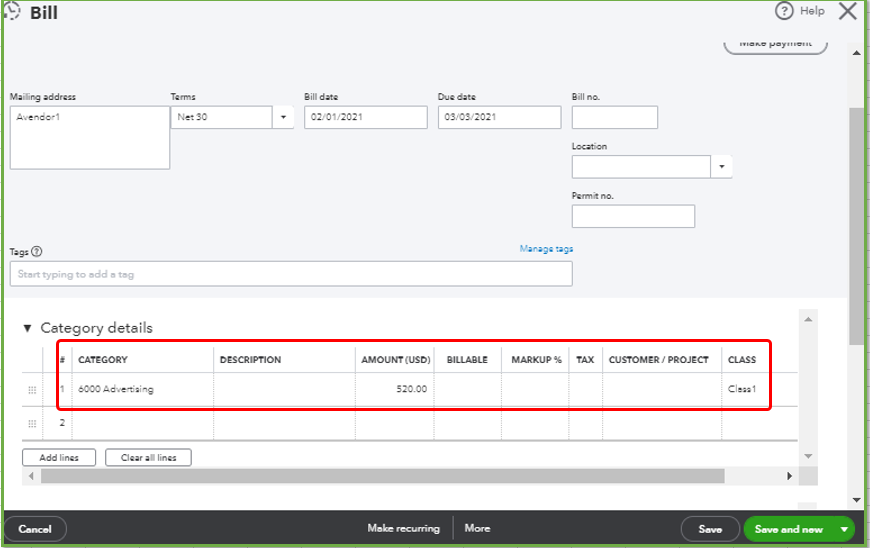
Task: Click the Add lines button
Action: pyautogui.click(x=59, y=458)
